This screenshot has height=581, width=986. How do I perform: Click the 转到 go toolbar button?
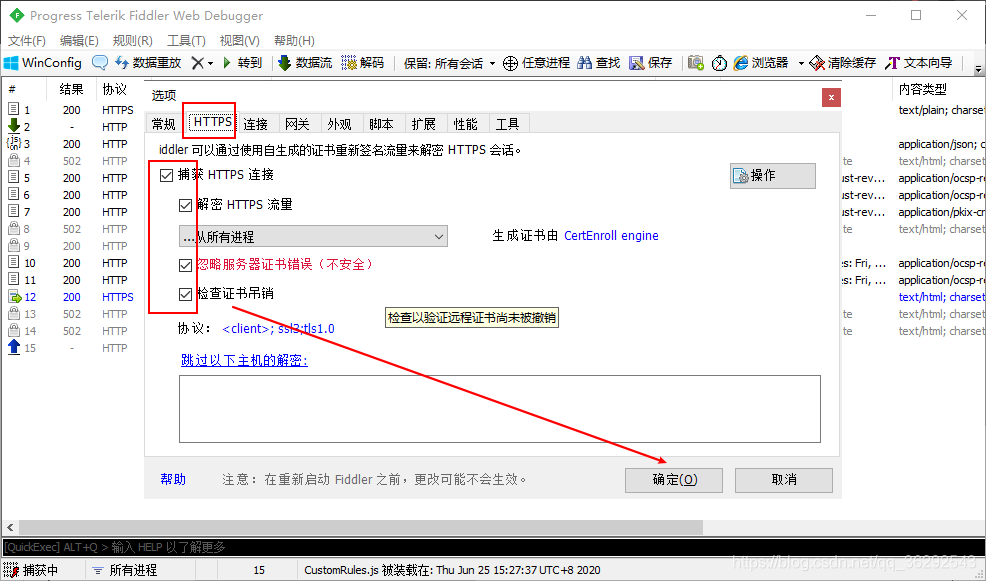pyautogui.click(x=243, y=63)
